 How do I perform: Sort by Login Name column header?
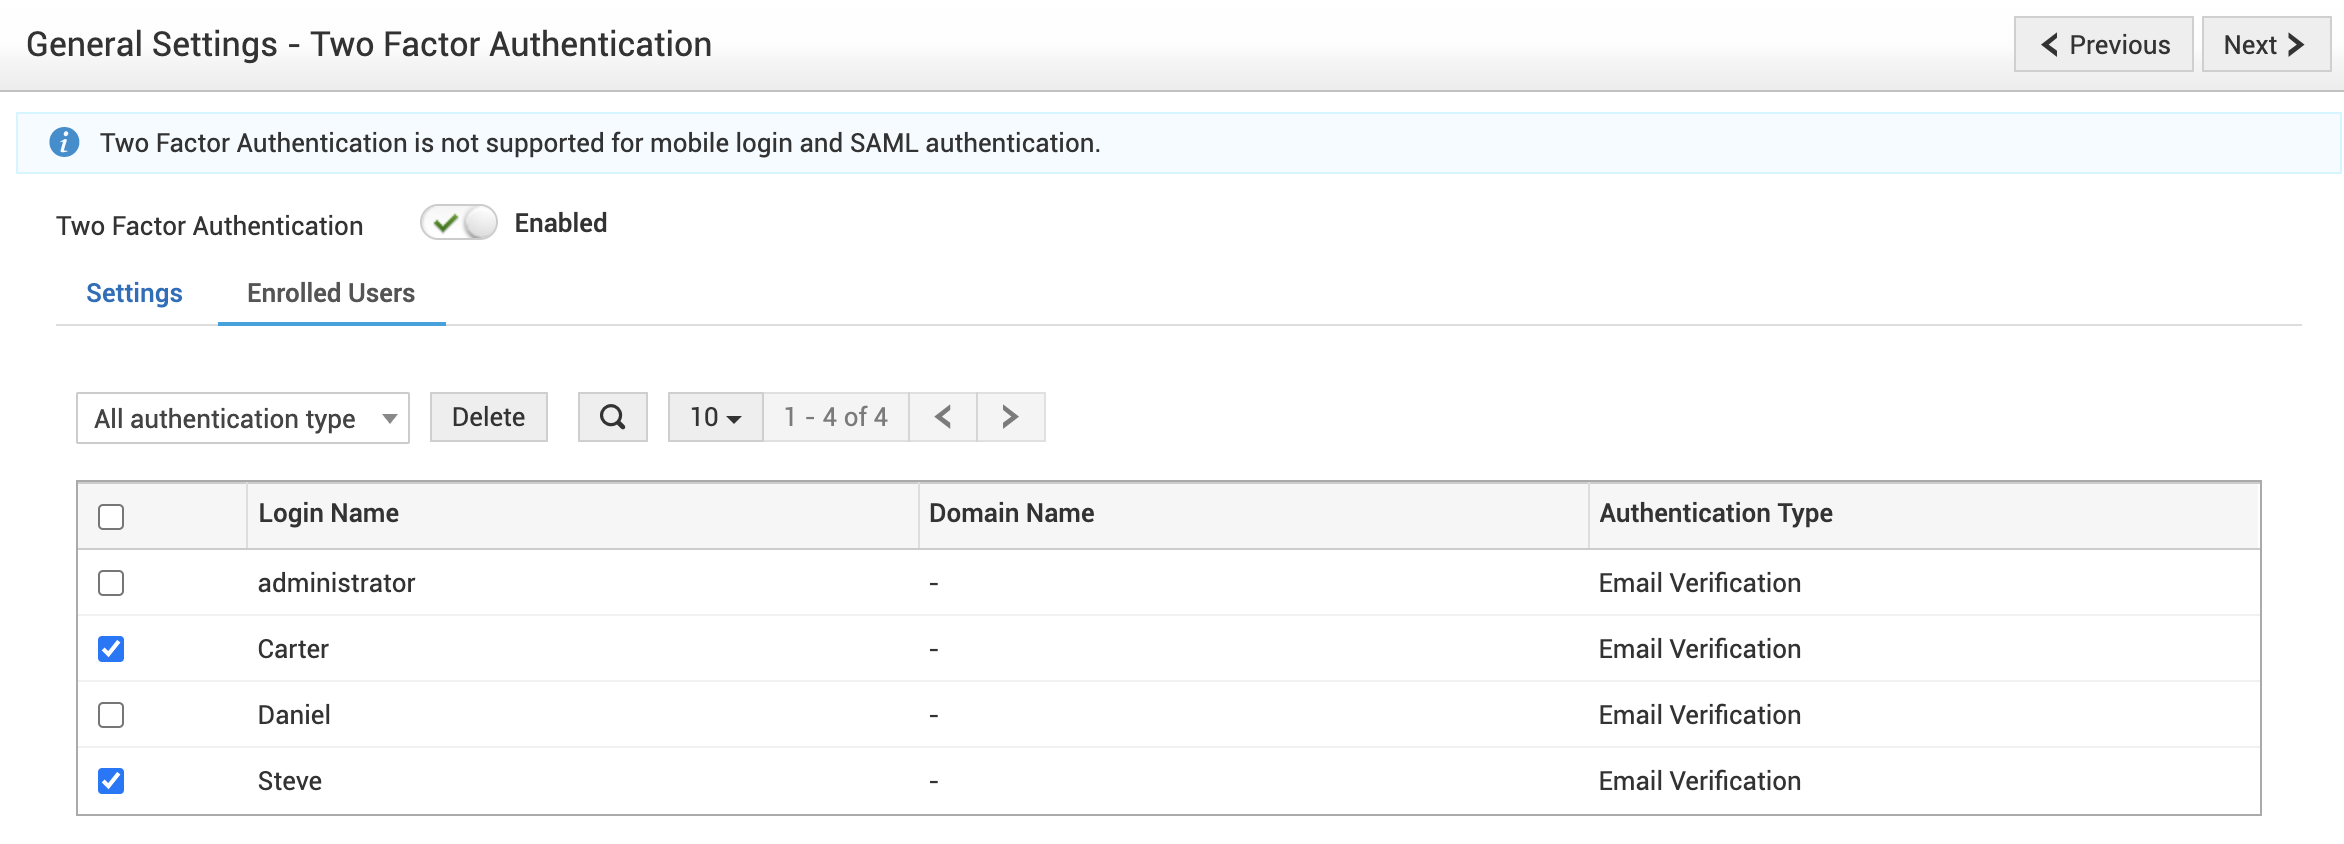pos(329,513)
